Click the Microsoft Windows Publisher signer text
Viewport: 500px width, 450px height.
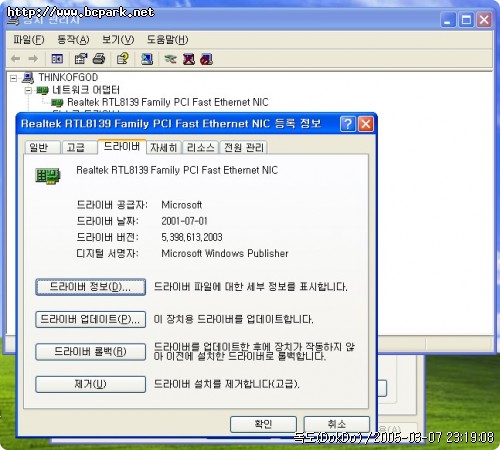225,253
